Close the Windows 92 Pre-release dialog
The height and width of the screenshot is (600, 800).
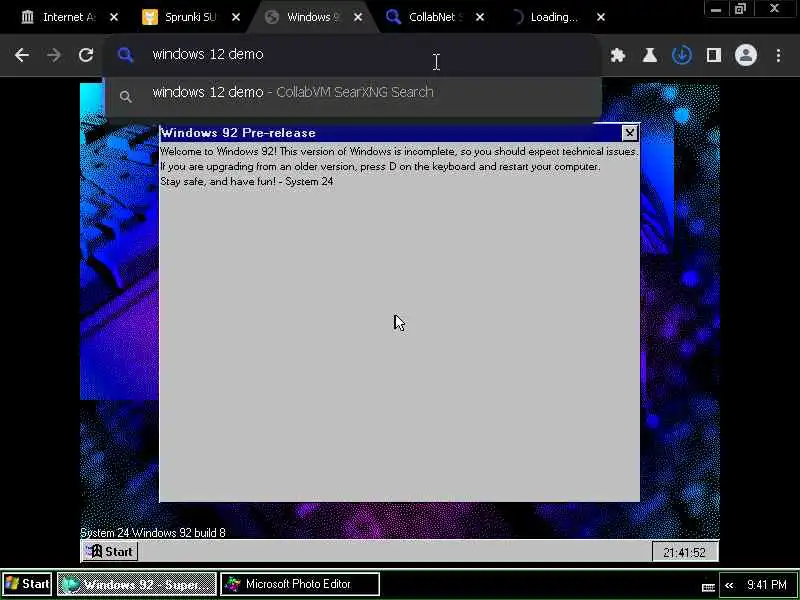tap(630, 133)
